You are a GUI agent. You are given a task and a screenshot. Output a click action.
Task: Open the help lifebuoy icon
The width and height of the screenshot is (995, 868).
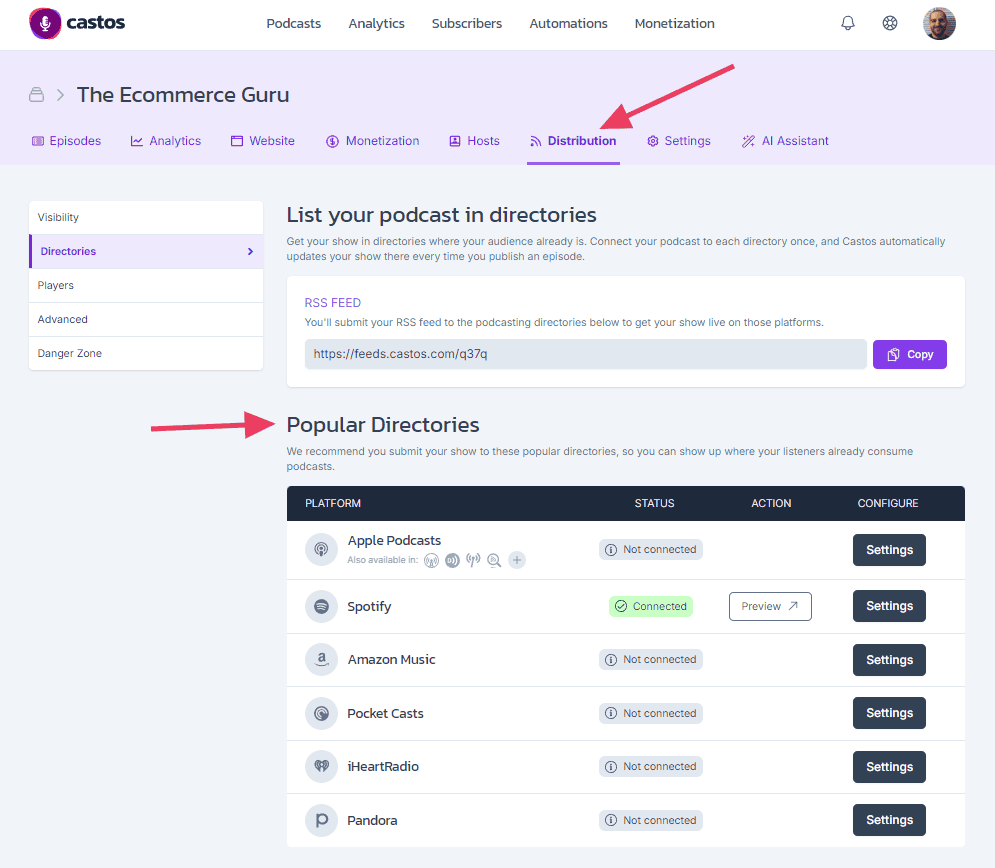tap(890, 23)
